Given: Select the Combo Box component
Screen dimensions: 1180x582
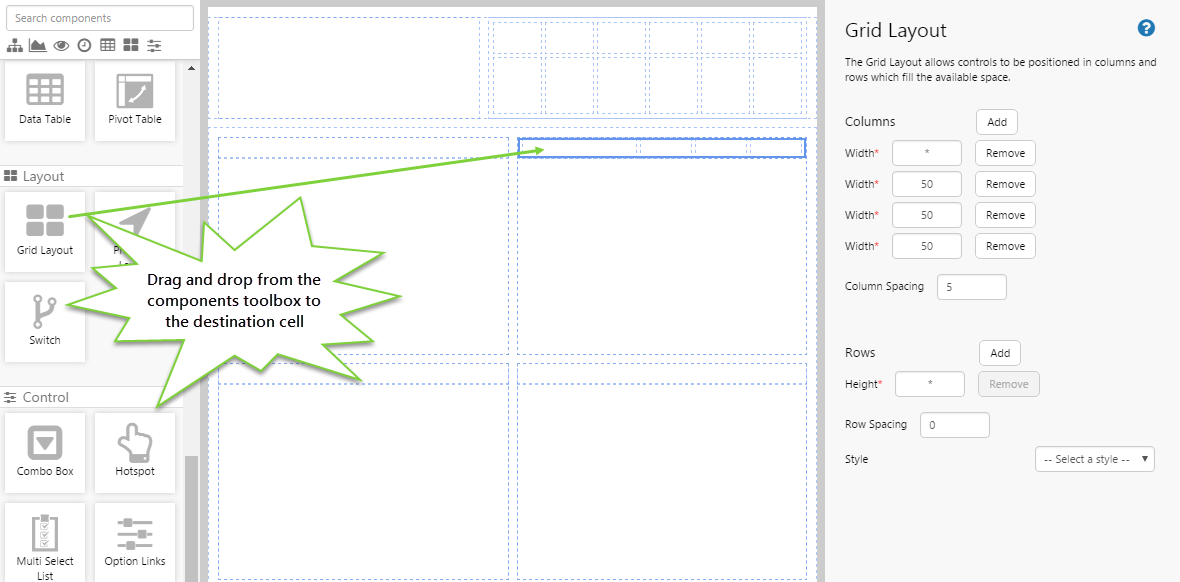Looking at the screenshot, I should pos(45,452).
